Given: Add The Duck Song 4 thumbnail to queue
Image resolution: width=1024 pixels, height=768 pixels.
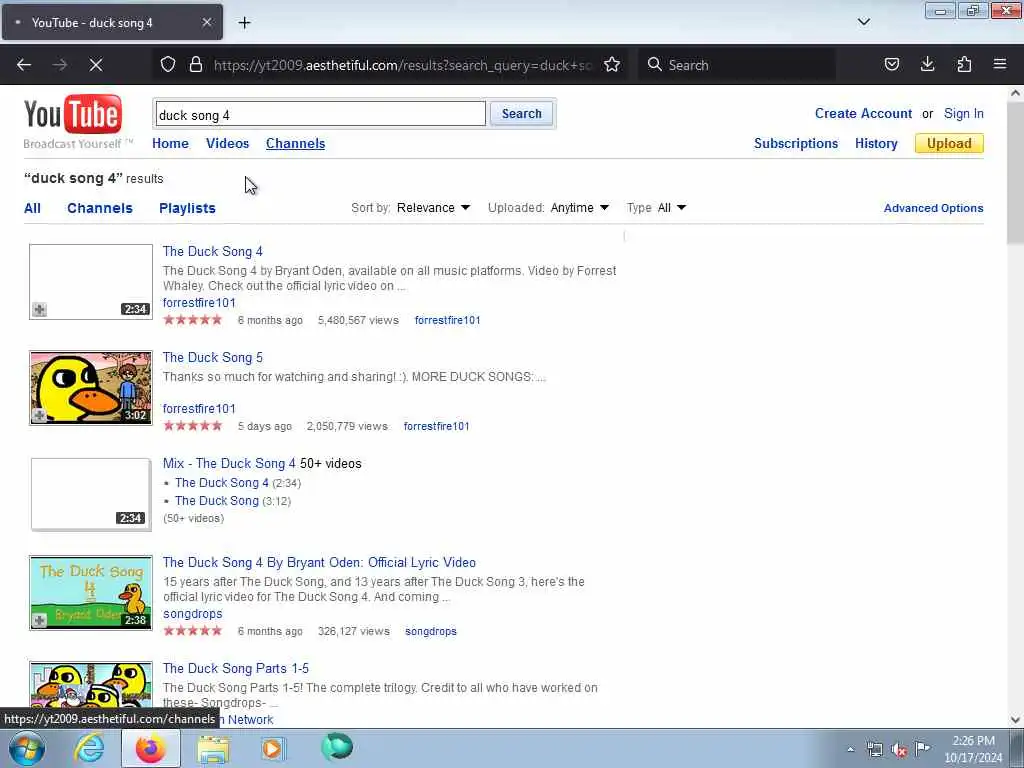Looking at the screenshot, I should (x=39, y=310).
